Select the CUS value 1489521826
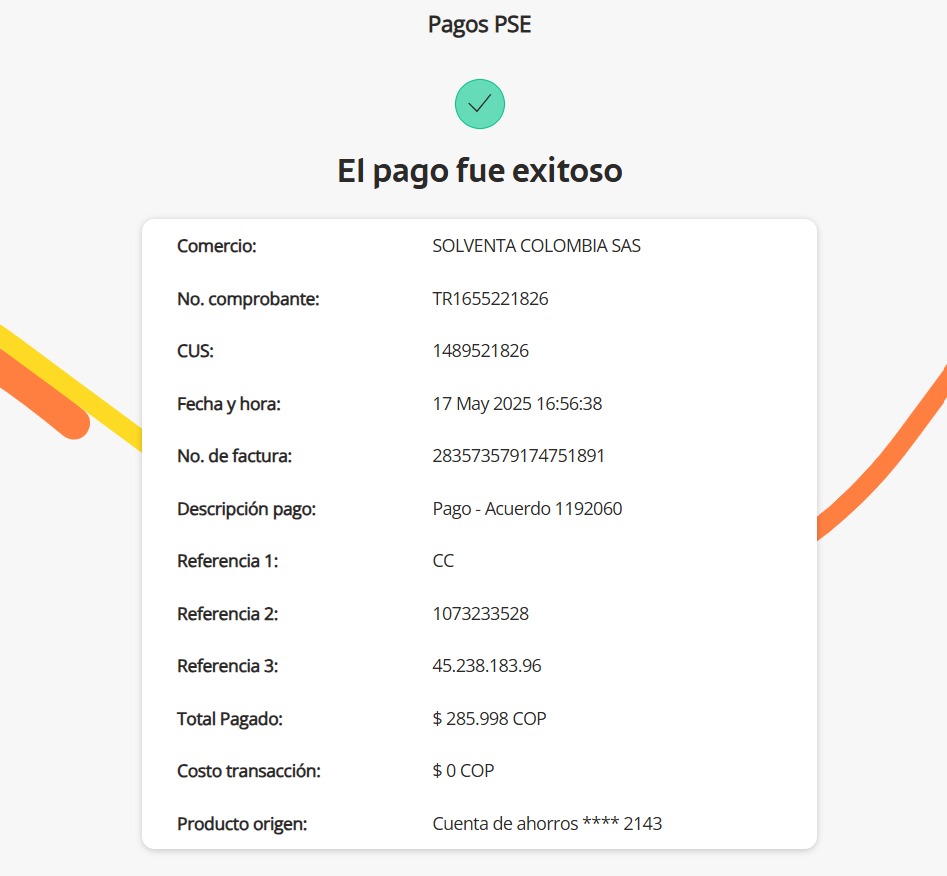947x876 pixels. tap(480, 351)
